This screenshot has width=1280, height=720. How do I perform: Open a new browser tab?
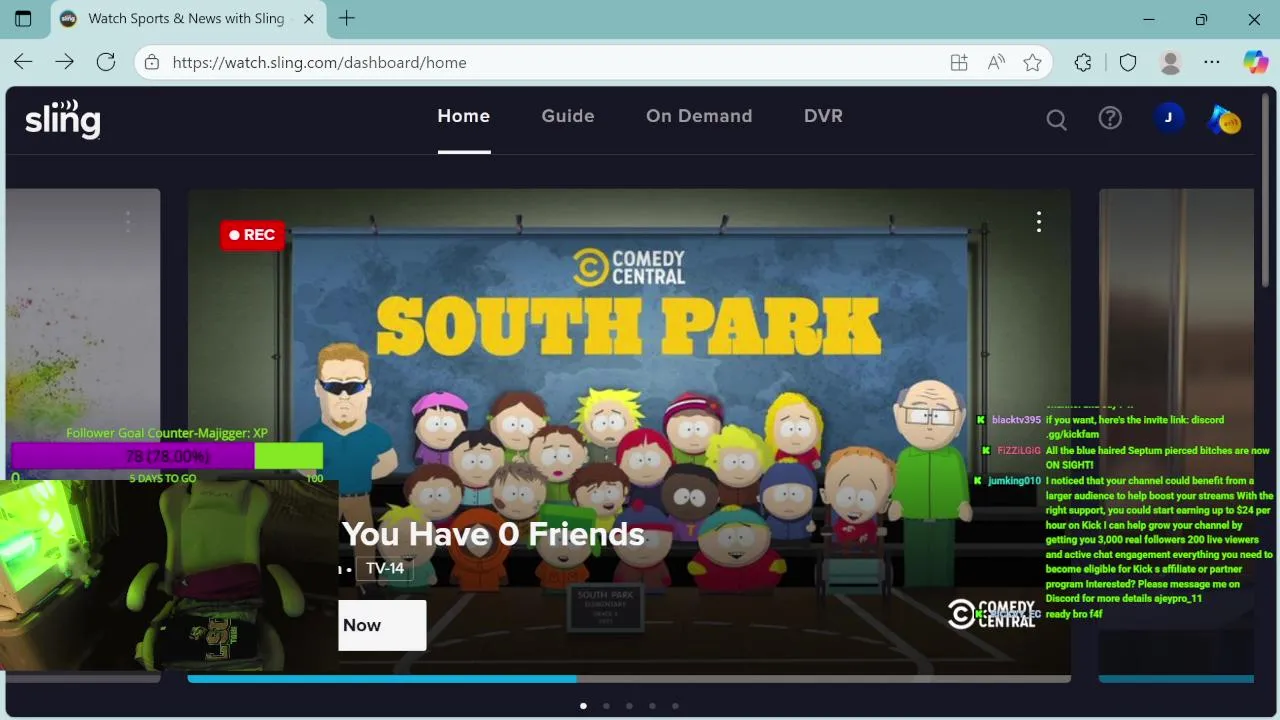pyautogui.click(x=347, y=18)
